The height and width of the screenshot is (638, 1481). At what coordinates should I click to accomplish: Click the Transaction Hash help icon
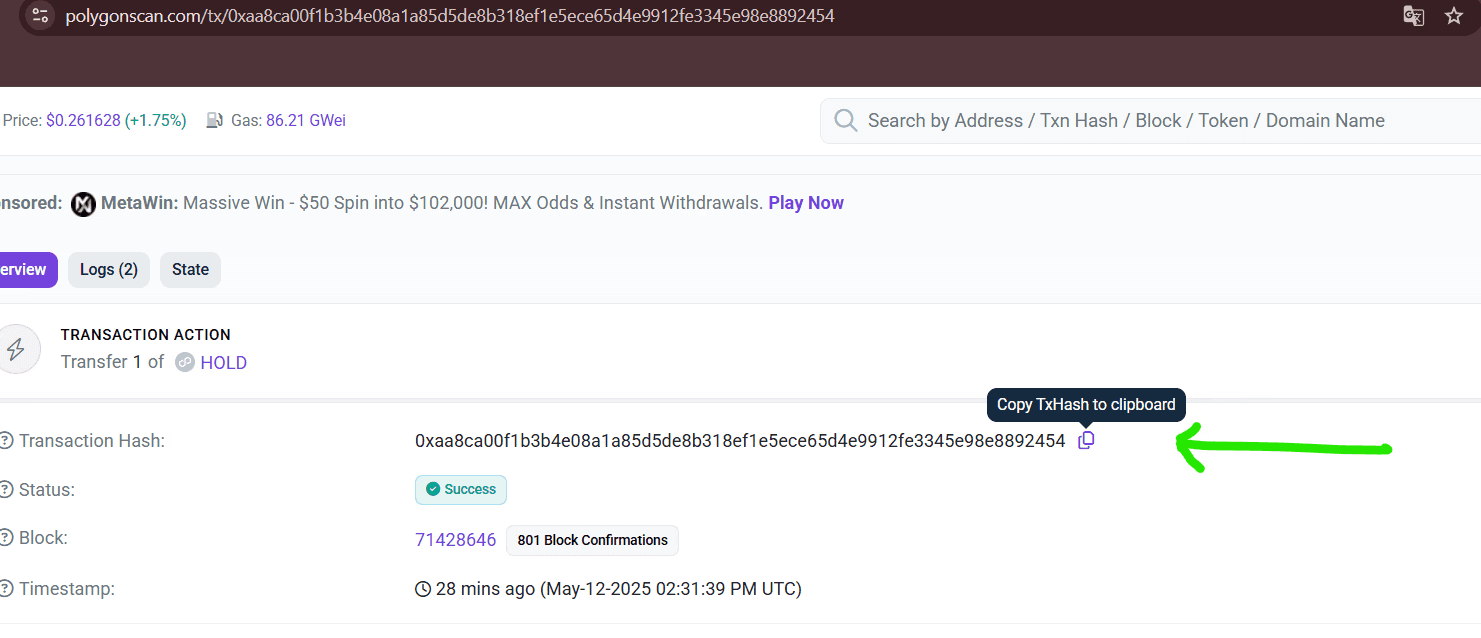pos(6,441)
